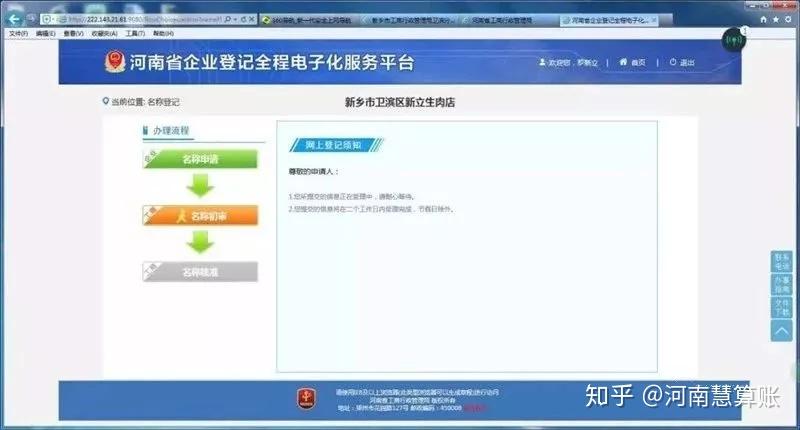Click the 欢迎您 user greeting

click(568, 62)
